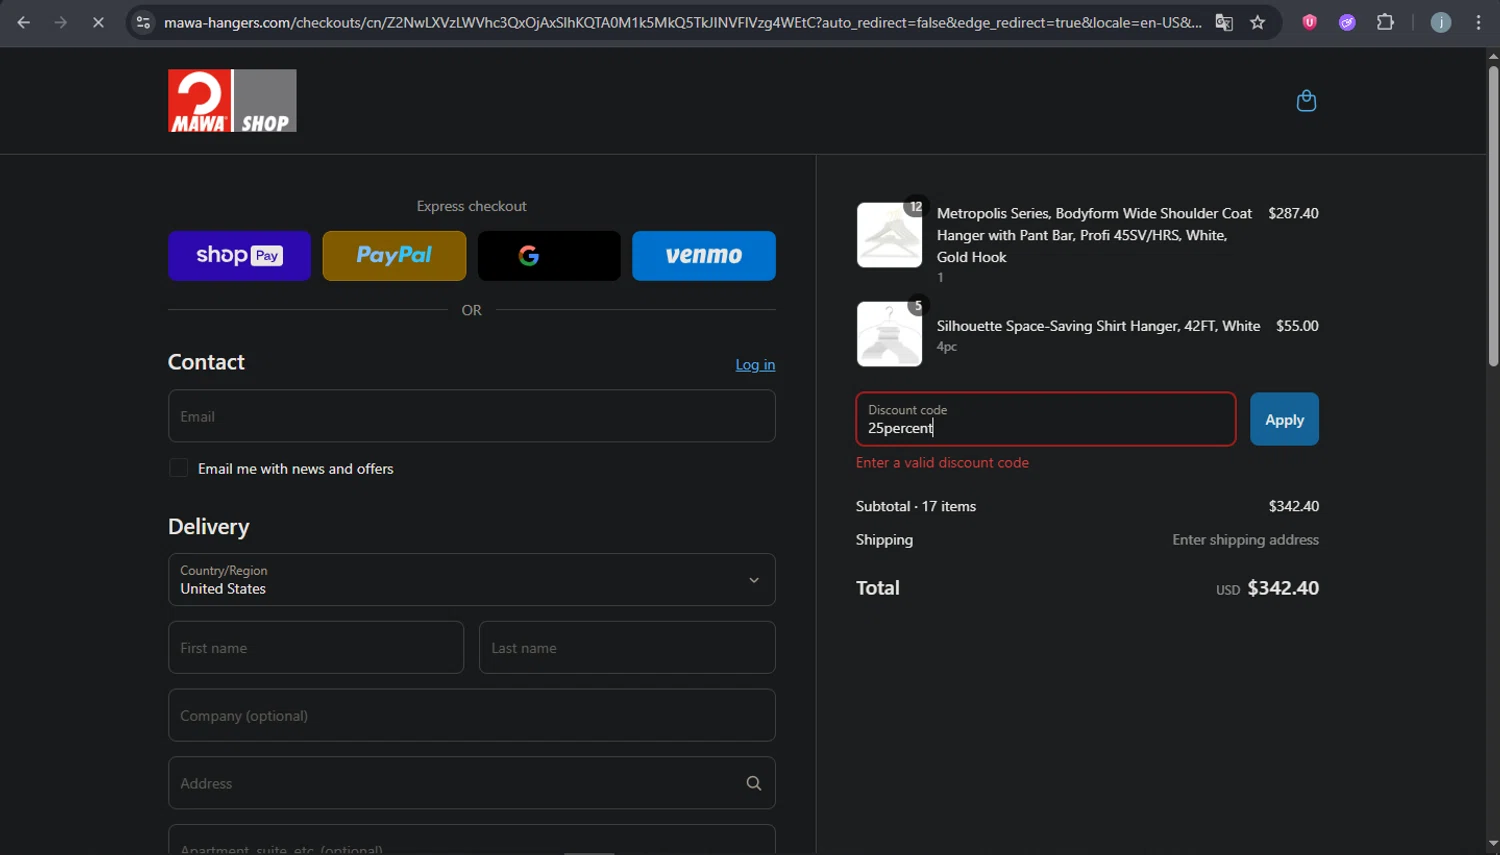Click the browser address bar URL
The height and width of the screenshot is (855, 1500).
682,22
